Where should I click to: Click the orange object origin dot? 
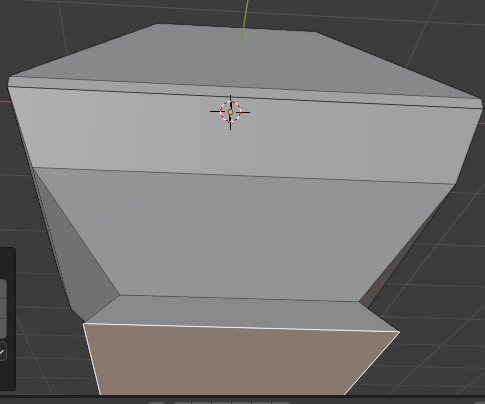tap(230, 112)
